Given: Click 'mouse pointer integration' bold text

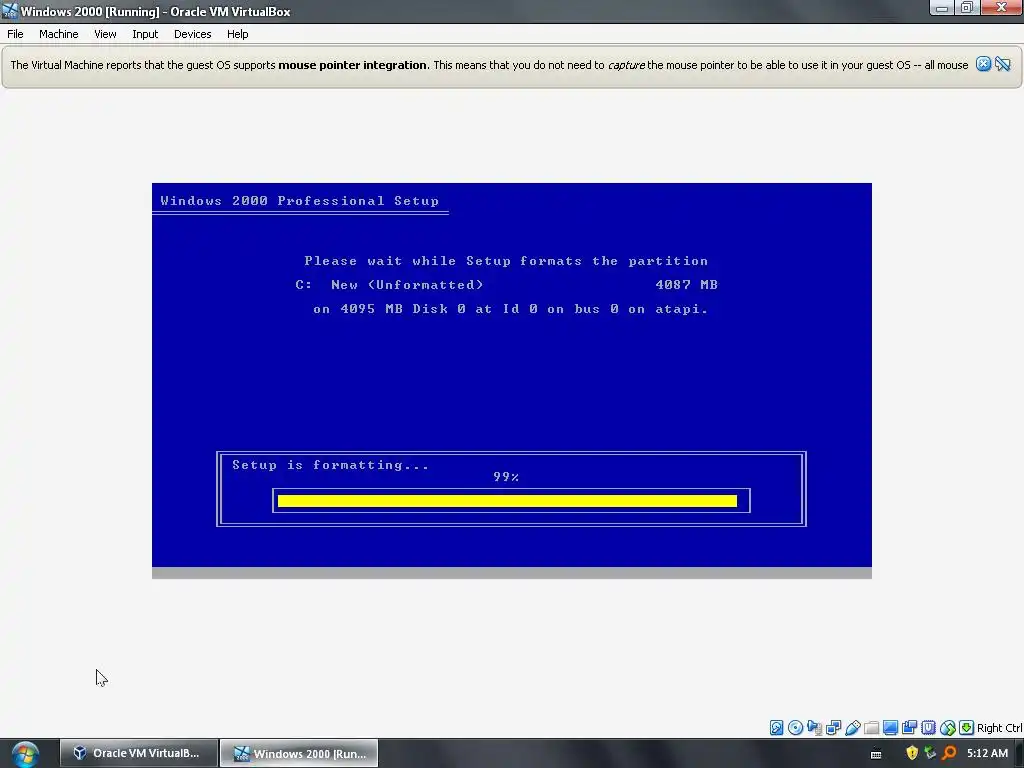Looking at the screenshot, I should point(353,65).
